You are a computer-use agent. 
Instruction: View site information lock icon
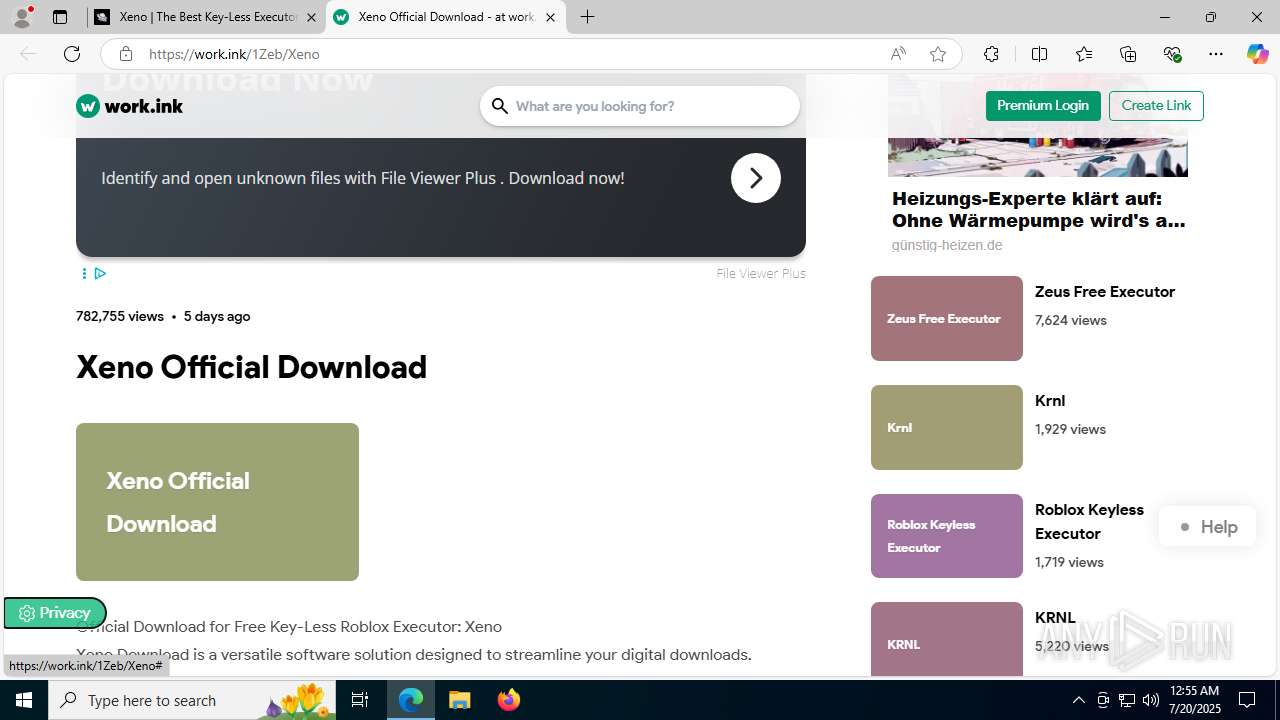(x=125, y=54)
